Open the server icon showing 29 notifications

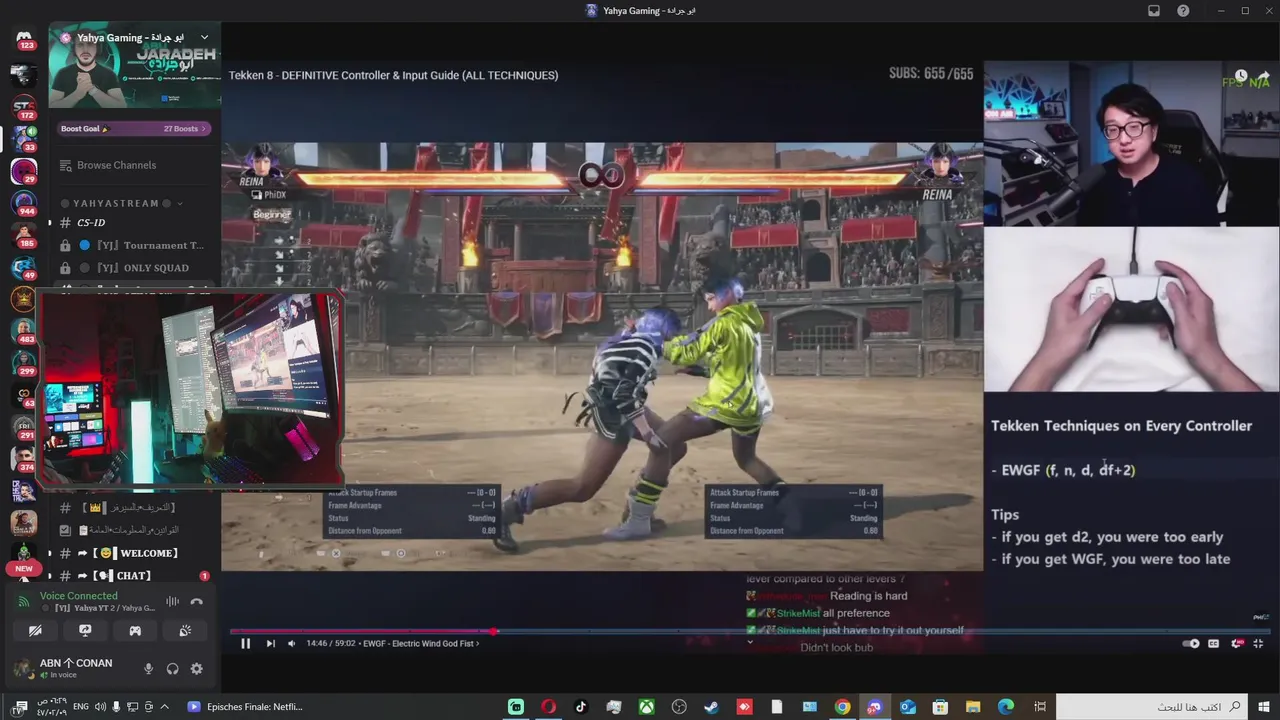coord(24,170)
